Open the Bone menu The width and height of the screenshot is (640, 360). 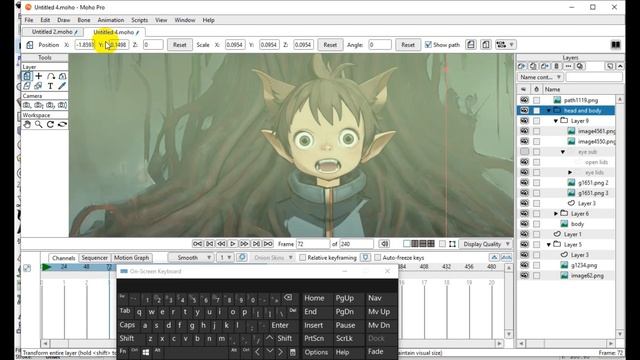(x=84, y=20)
